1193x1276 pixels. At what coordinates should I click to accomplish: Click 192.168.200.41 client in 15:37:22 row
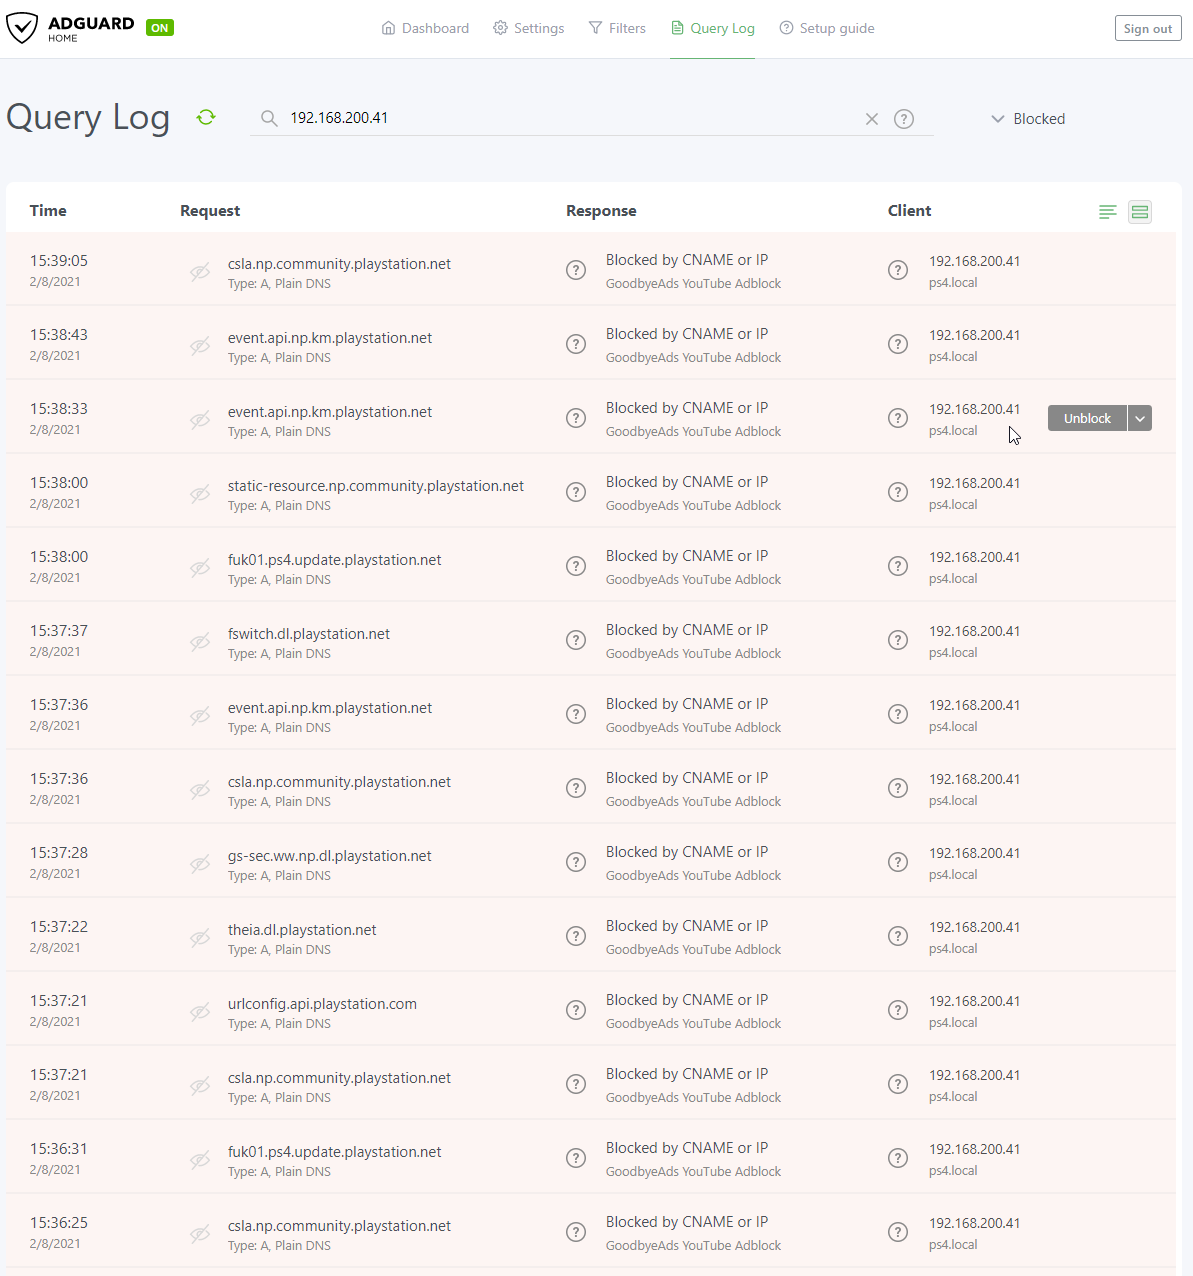(975, 927)
